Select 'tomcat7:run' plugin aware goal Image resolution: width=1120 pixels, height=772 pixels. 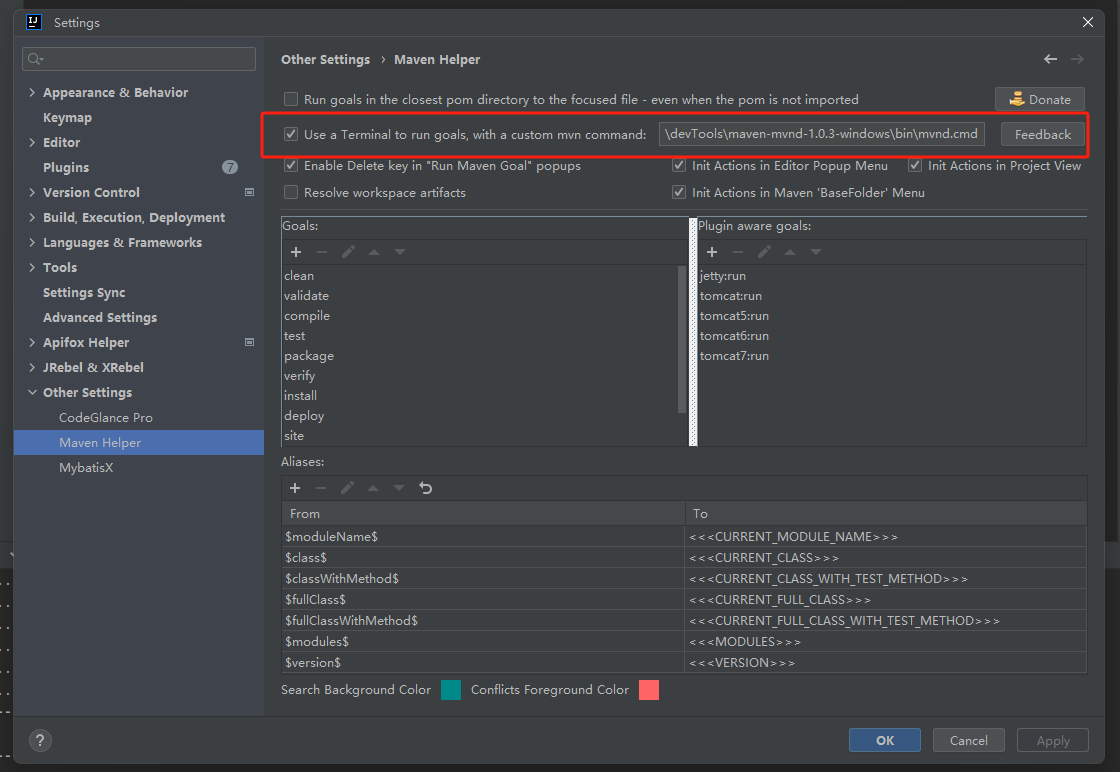pyautogui.click(x=734, y=356)
